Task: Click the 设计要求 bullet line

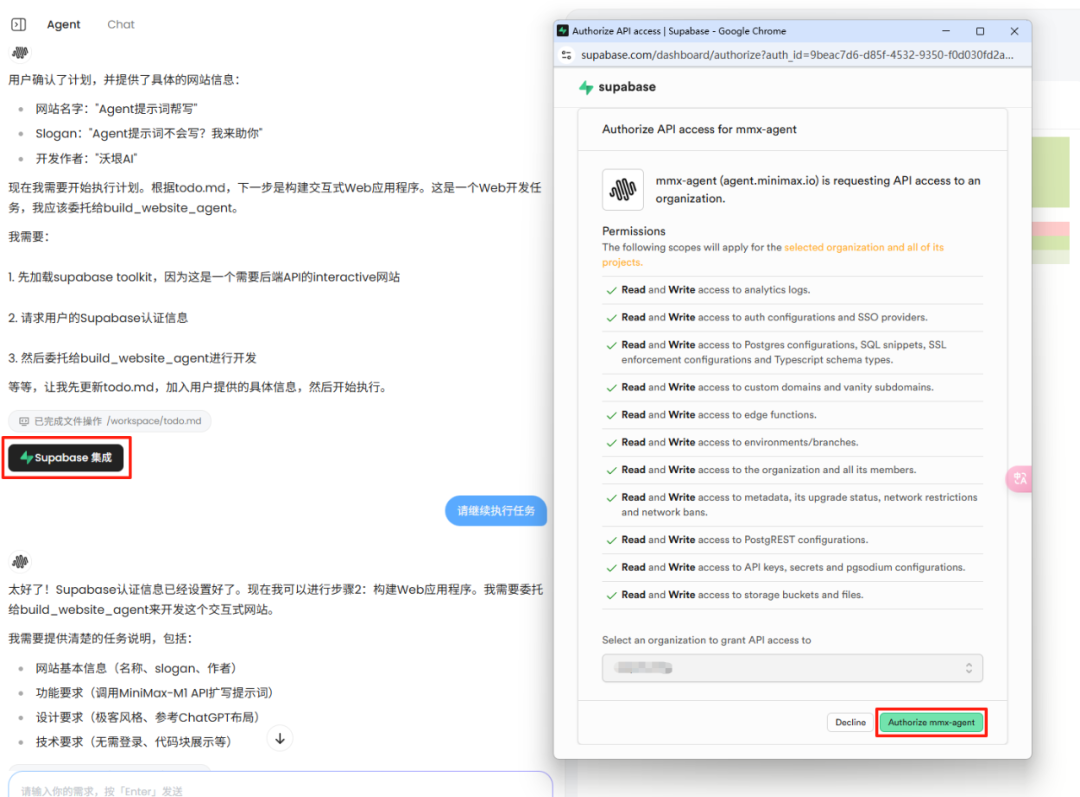Action: [x=147, y=717]
